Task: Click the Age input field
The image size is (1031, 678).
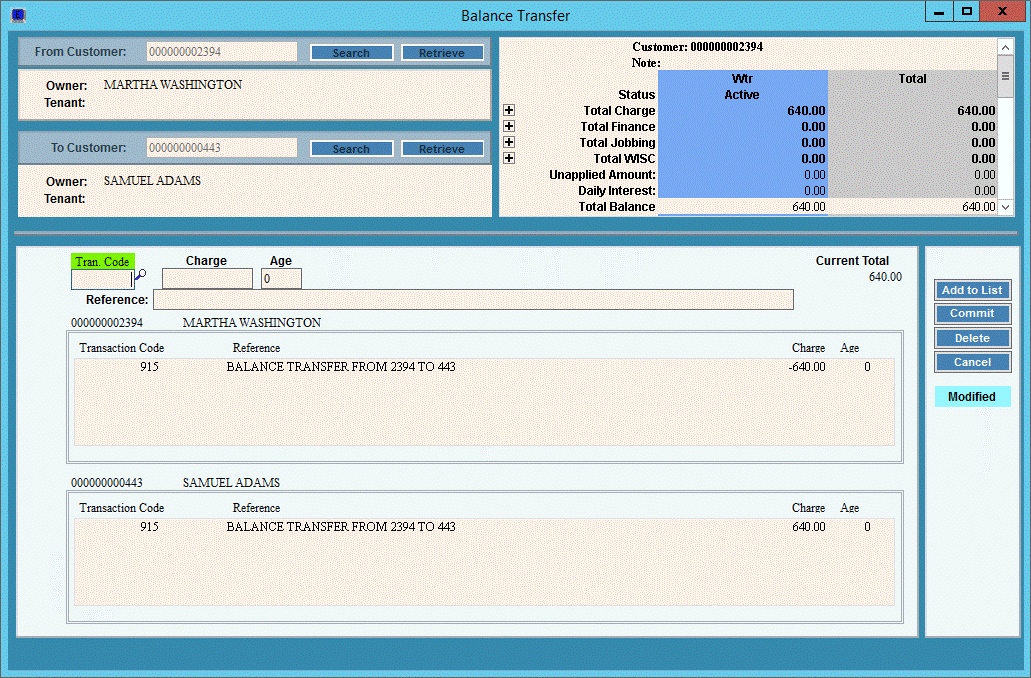Action: click(x=281, y=279)
